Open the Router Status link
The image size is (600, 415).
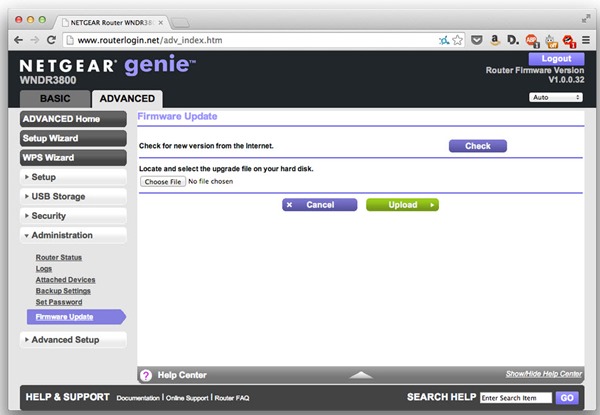(x=59, y=257)
